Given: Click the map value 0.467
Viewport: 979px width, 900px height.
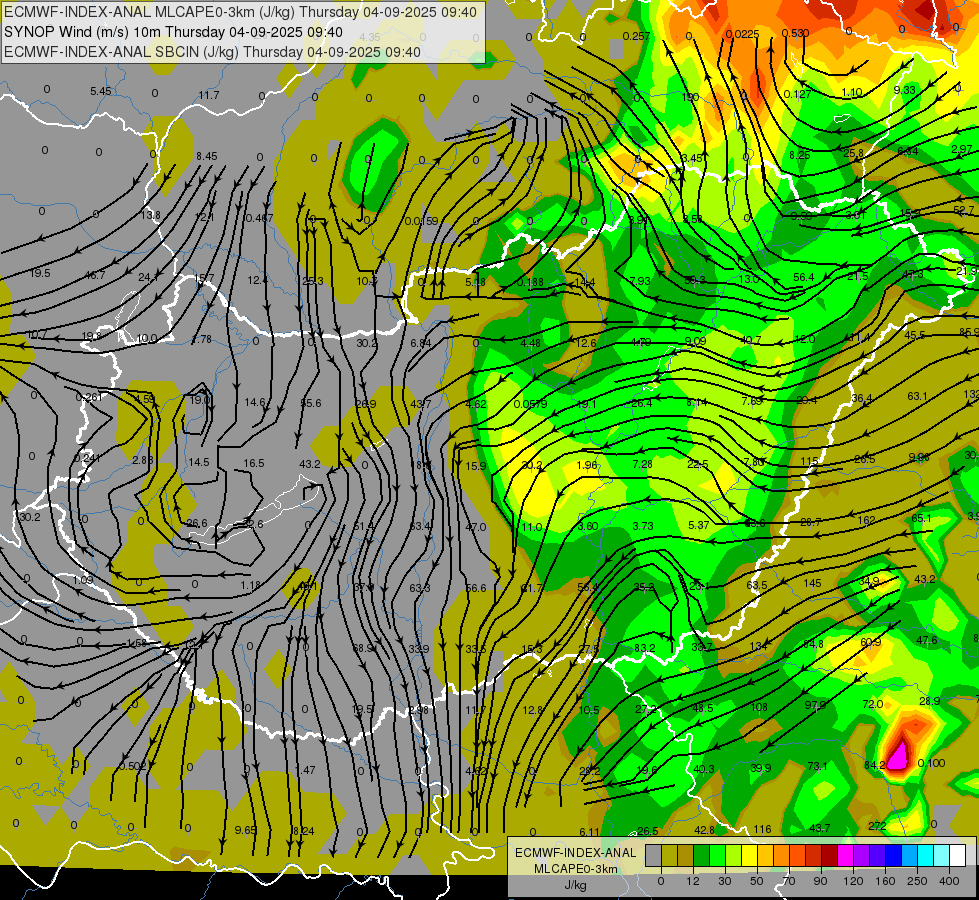Looking at the screenshot, I should pos(259,218).
